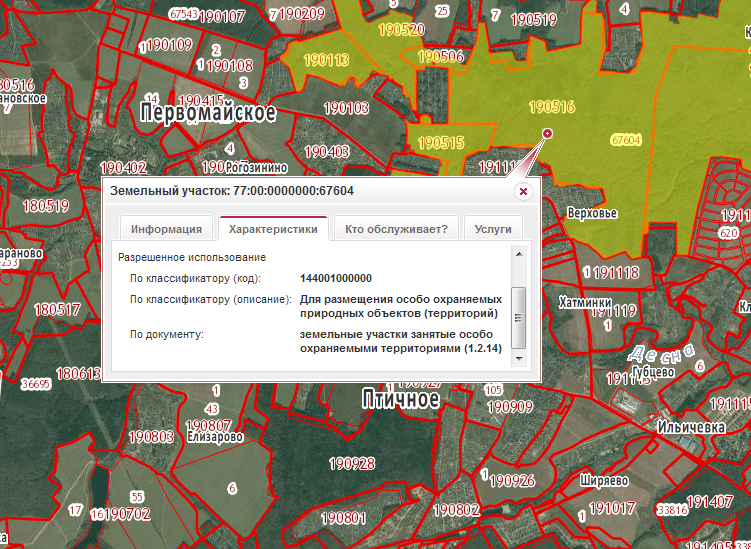Select cadastral block 190520

pos(401,30)
